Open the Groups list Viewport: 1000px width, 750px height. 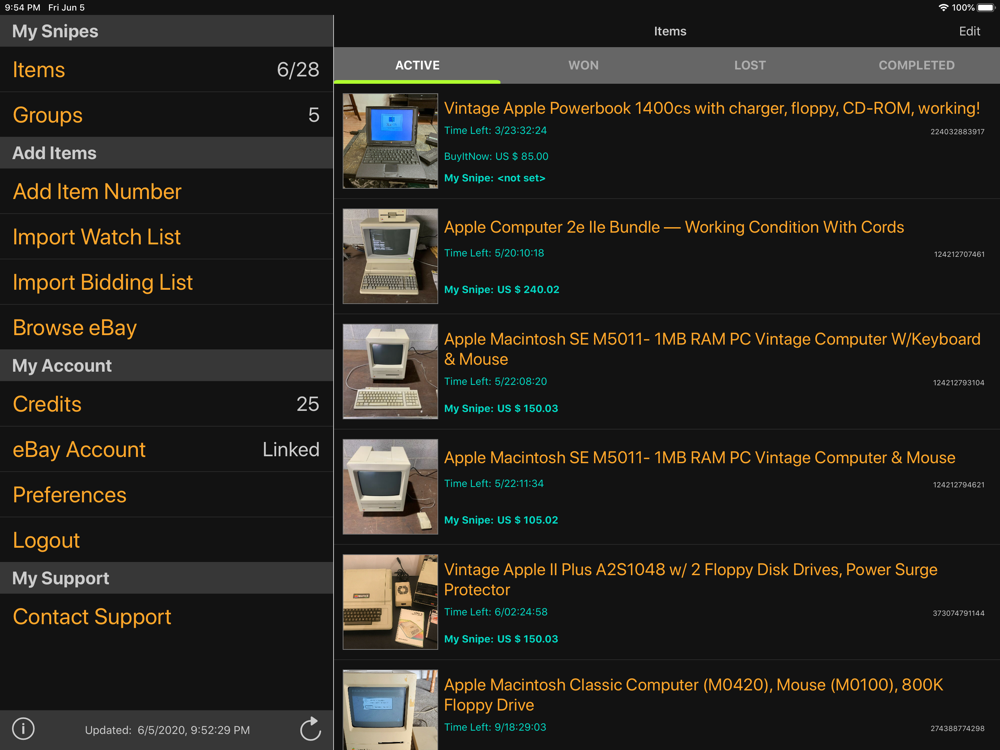coord(166,115)
